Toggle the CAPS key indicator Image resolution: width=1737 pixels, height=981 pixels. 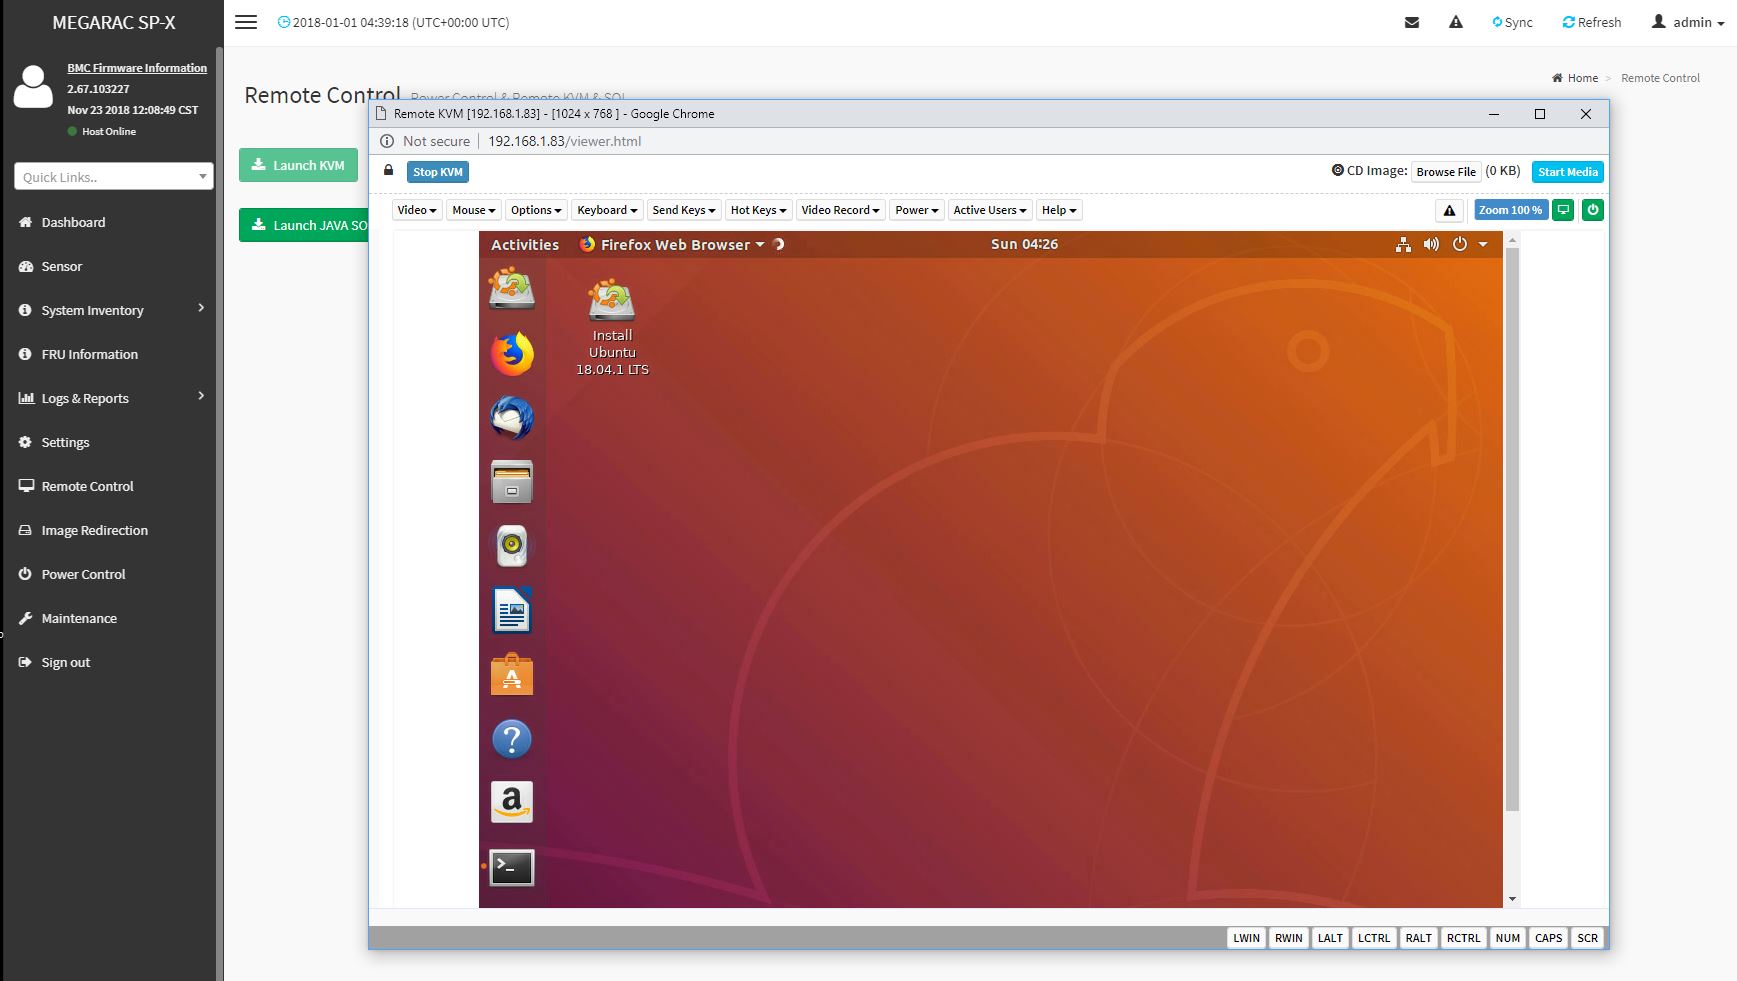point(1548,938)
